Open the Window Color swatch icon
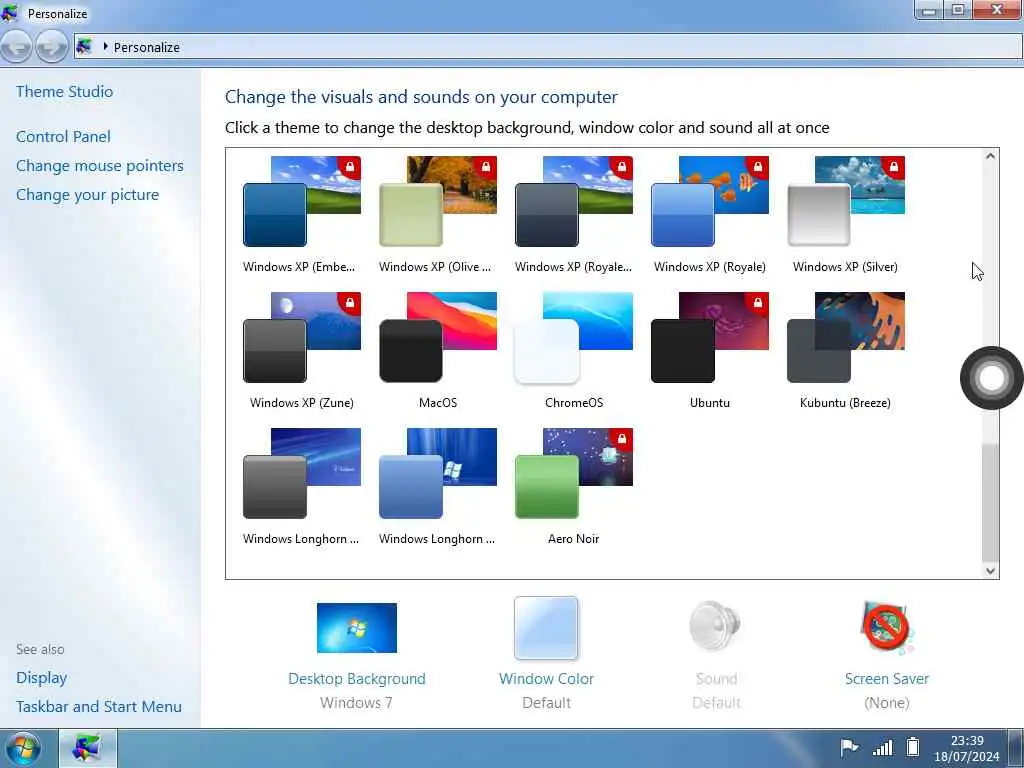The width and height of the screenshot is (1024, 768). tap(546, 628)
